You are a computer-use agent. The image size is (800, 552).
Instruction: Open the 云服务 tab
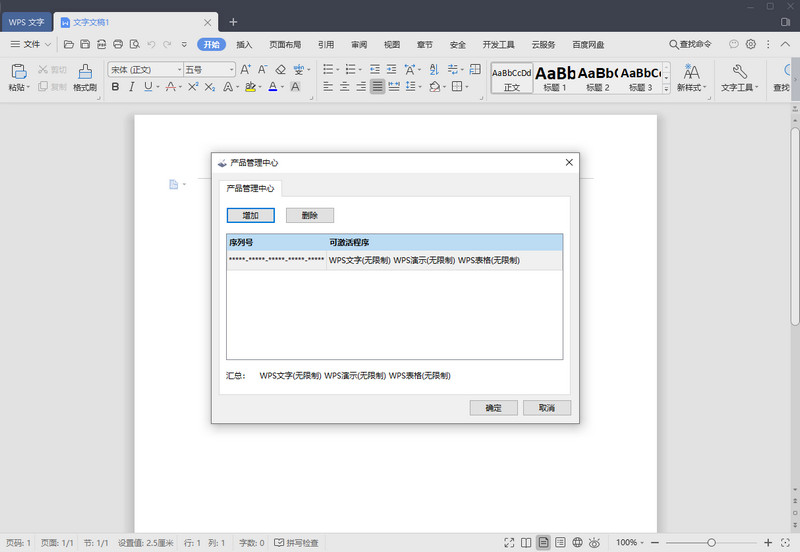[543, 44]
